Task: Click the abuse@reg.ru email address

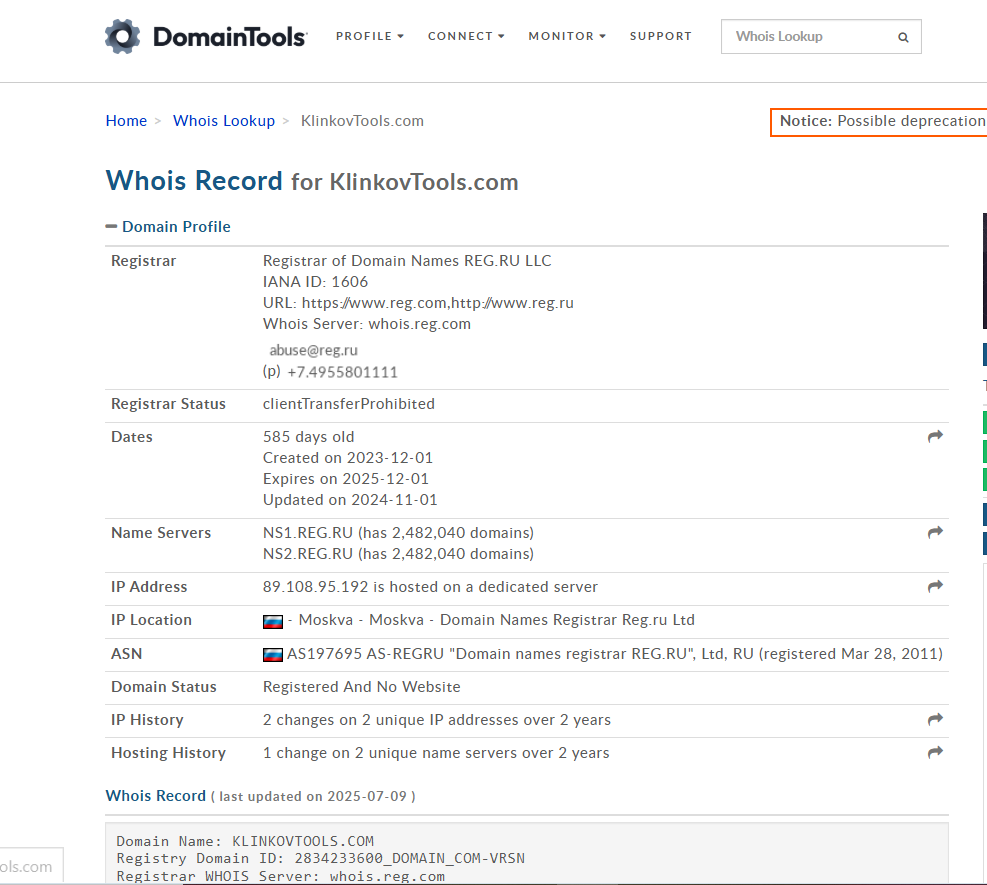Action: (313, 350)
